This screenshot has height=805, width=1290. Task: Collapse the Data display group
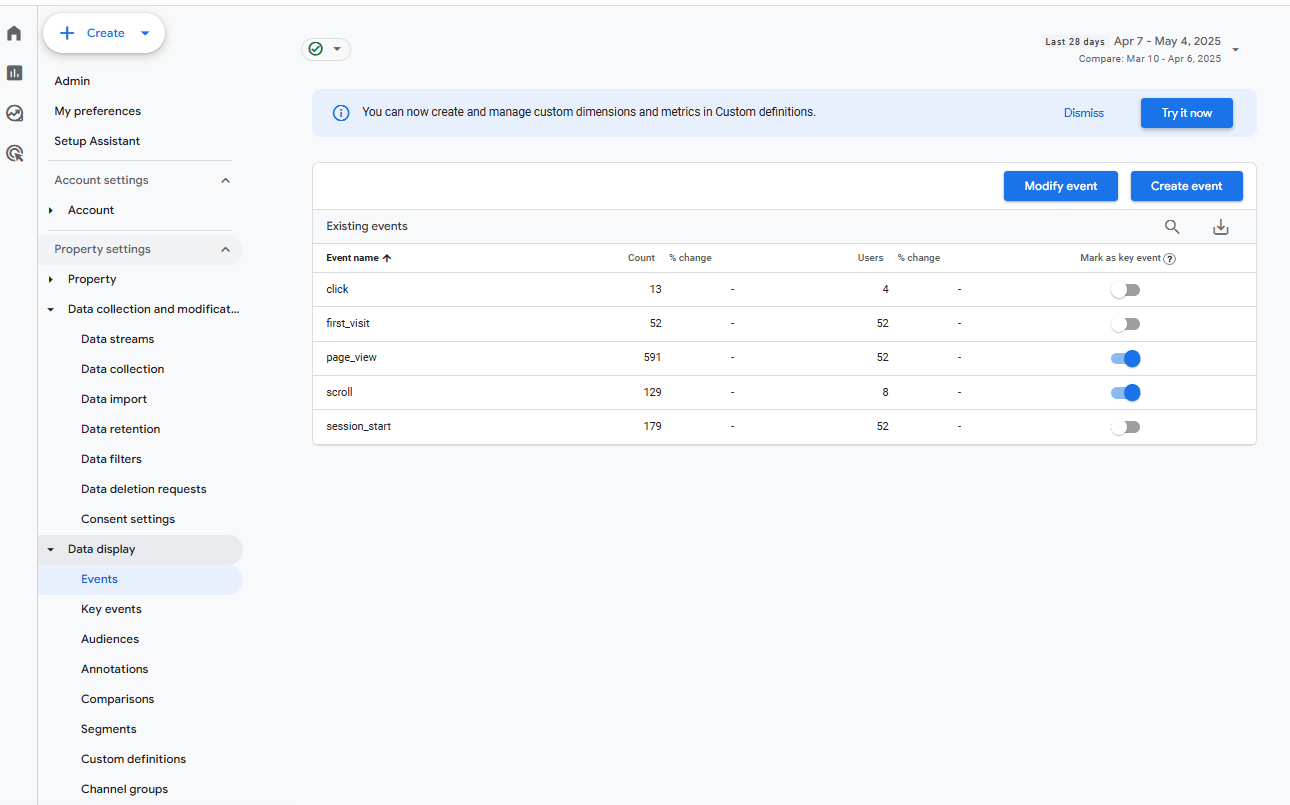tap(51, 549)
